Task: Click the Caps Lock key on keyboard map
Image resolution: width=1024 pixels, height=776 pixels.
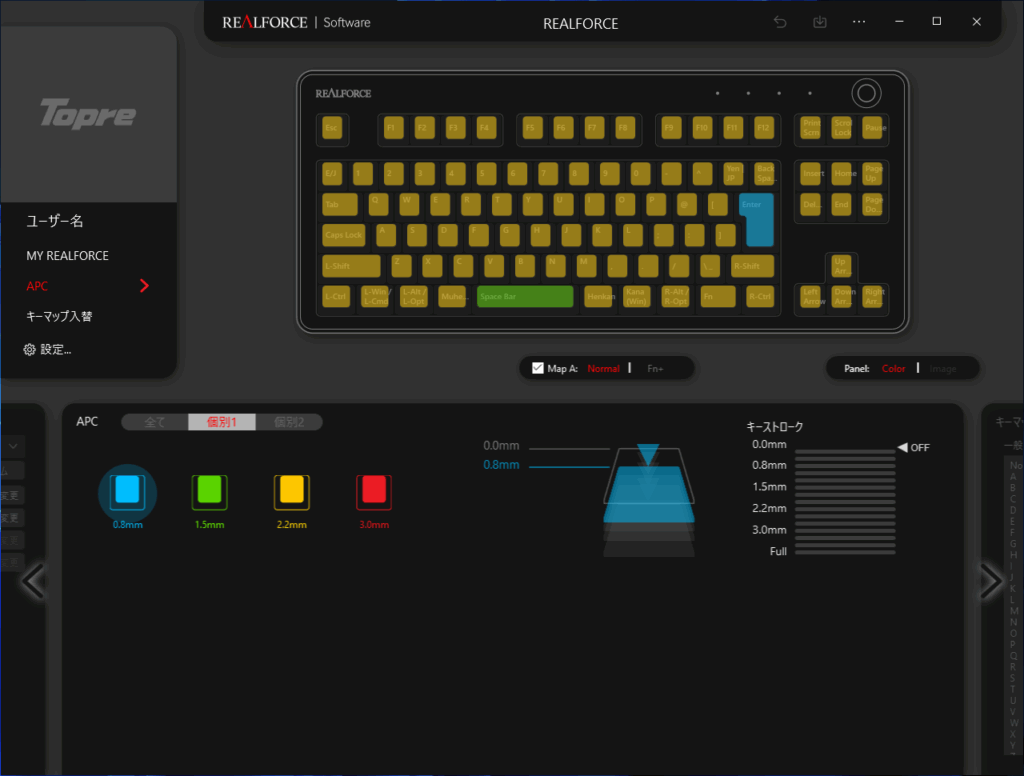Action: 344,235
